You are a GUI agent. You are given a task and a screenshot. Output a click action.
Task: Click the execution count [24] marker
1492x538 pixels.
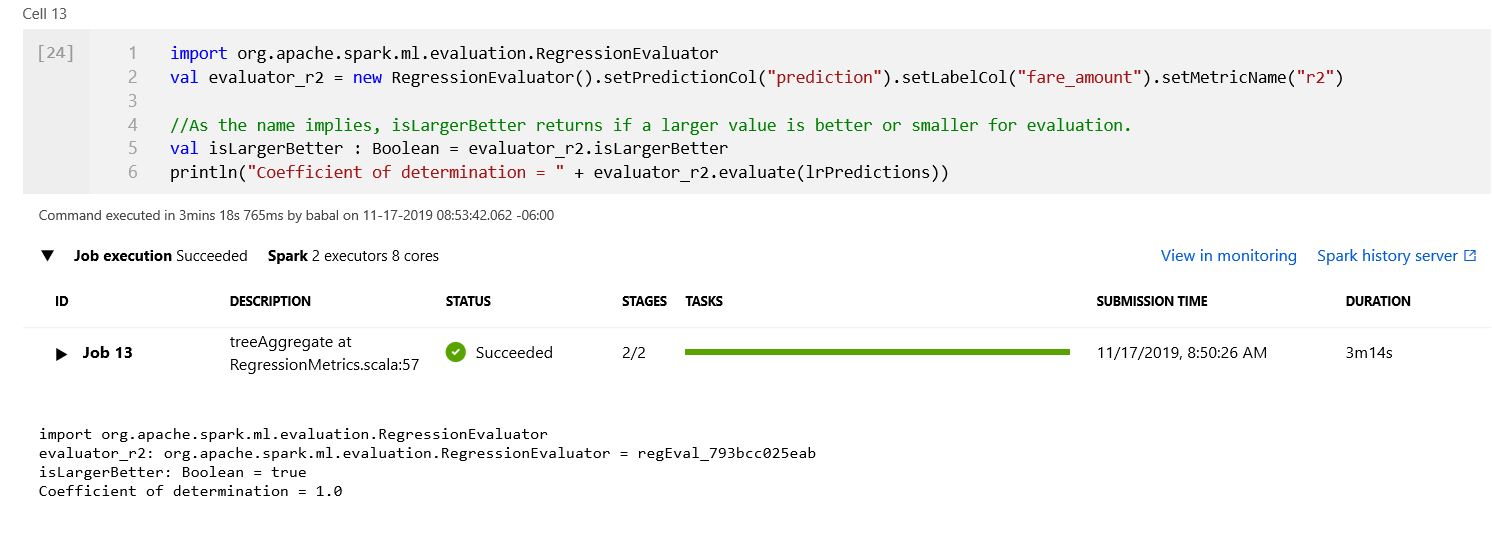(x=55, y=53)
